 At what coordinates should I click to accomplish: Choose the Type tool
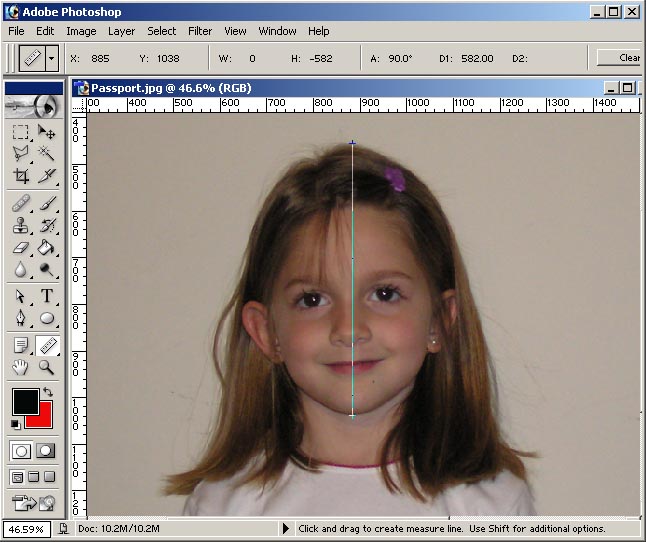pos(46,296)
